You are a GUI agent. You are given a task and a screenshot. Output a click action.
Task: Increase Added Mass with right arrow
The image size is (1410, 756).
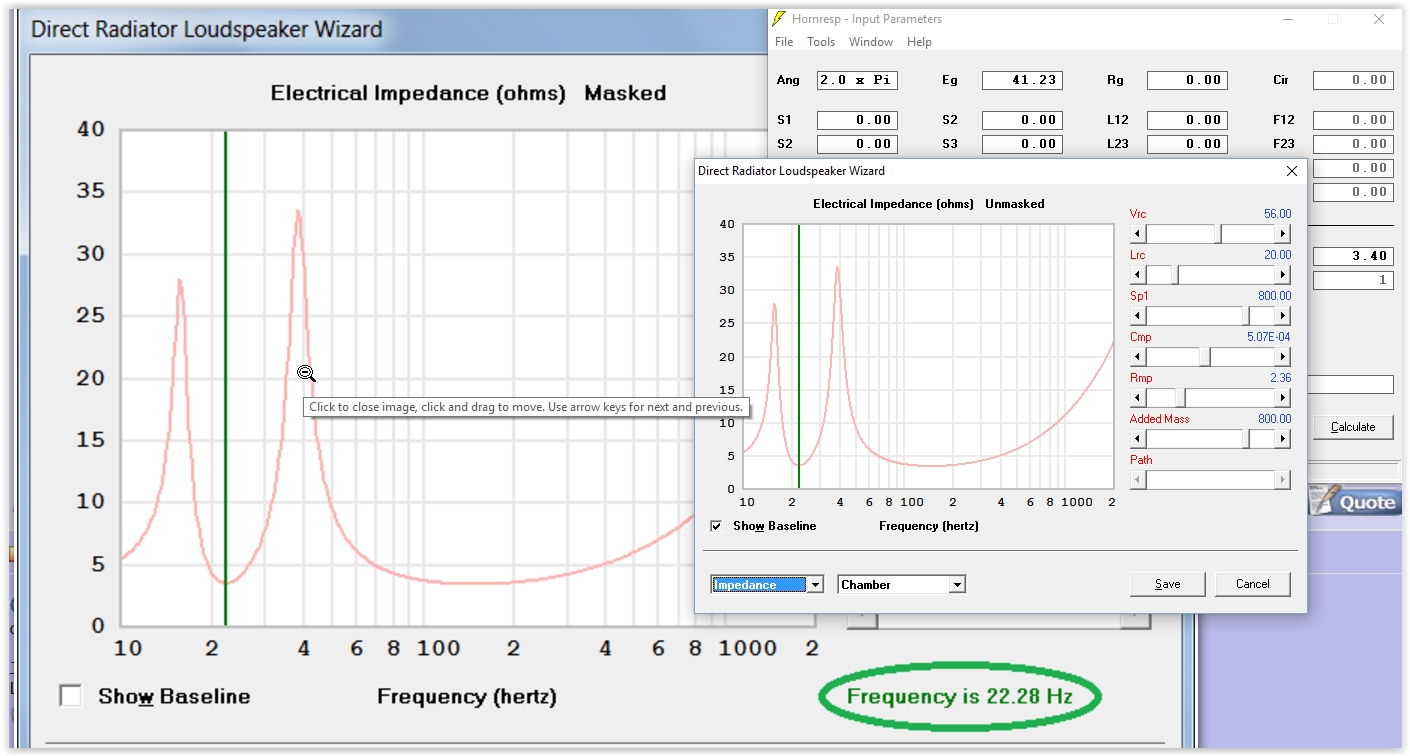(1283, 439)
